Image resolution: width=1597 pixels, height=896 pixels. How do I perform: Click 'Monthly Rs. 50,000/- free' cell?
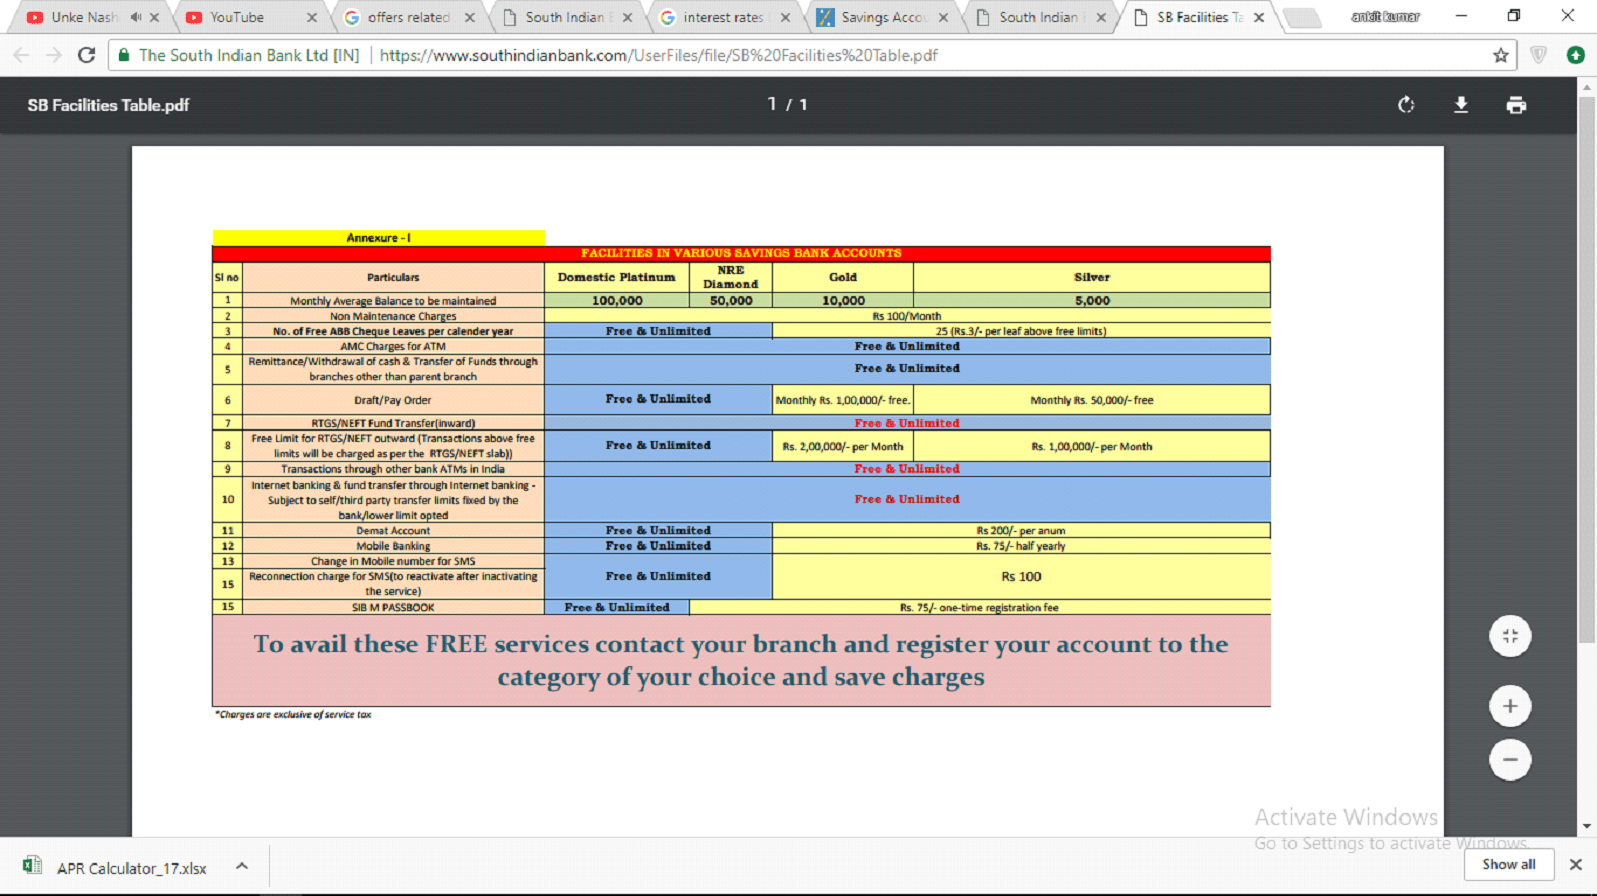click(x=1092, y=400)
